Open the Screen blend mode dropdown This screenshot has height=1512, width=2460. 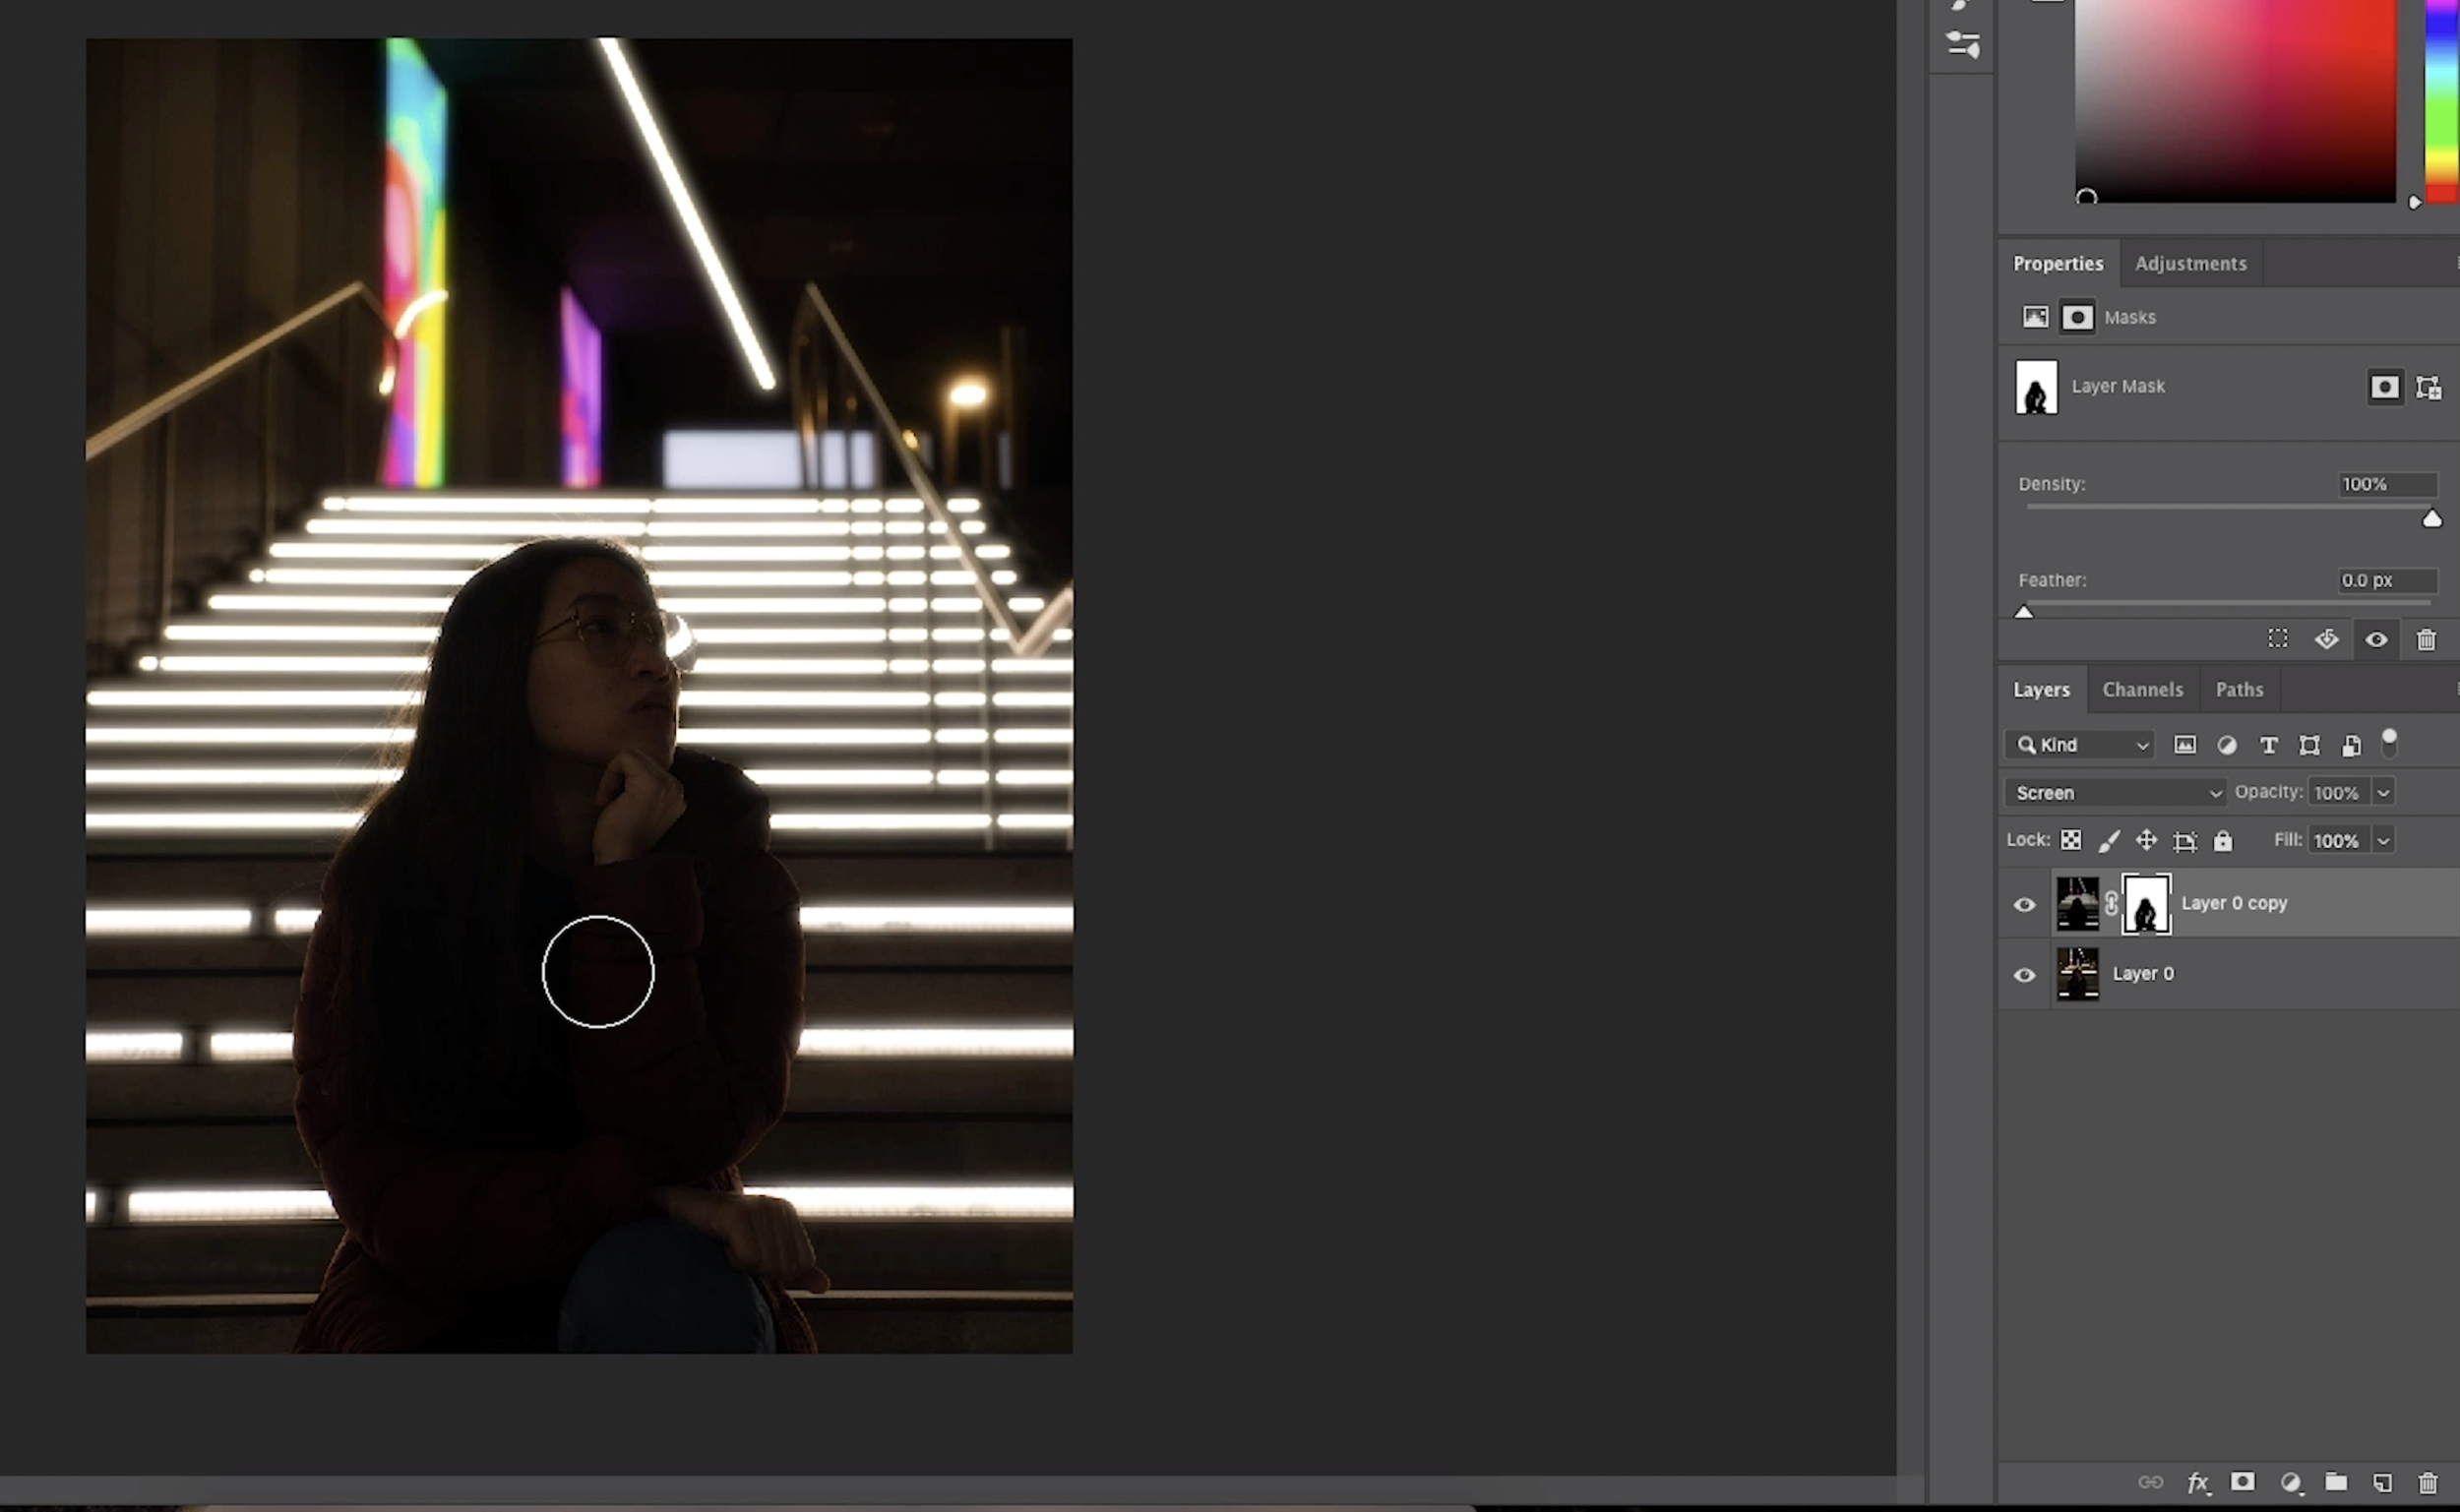[2114, 792]
